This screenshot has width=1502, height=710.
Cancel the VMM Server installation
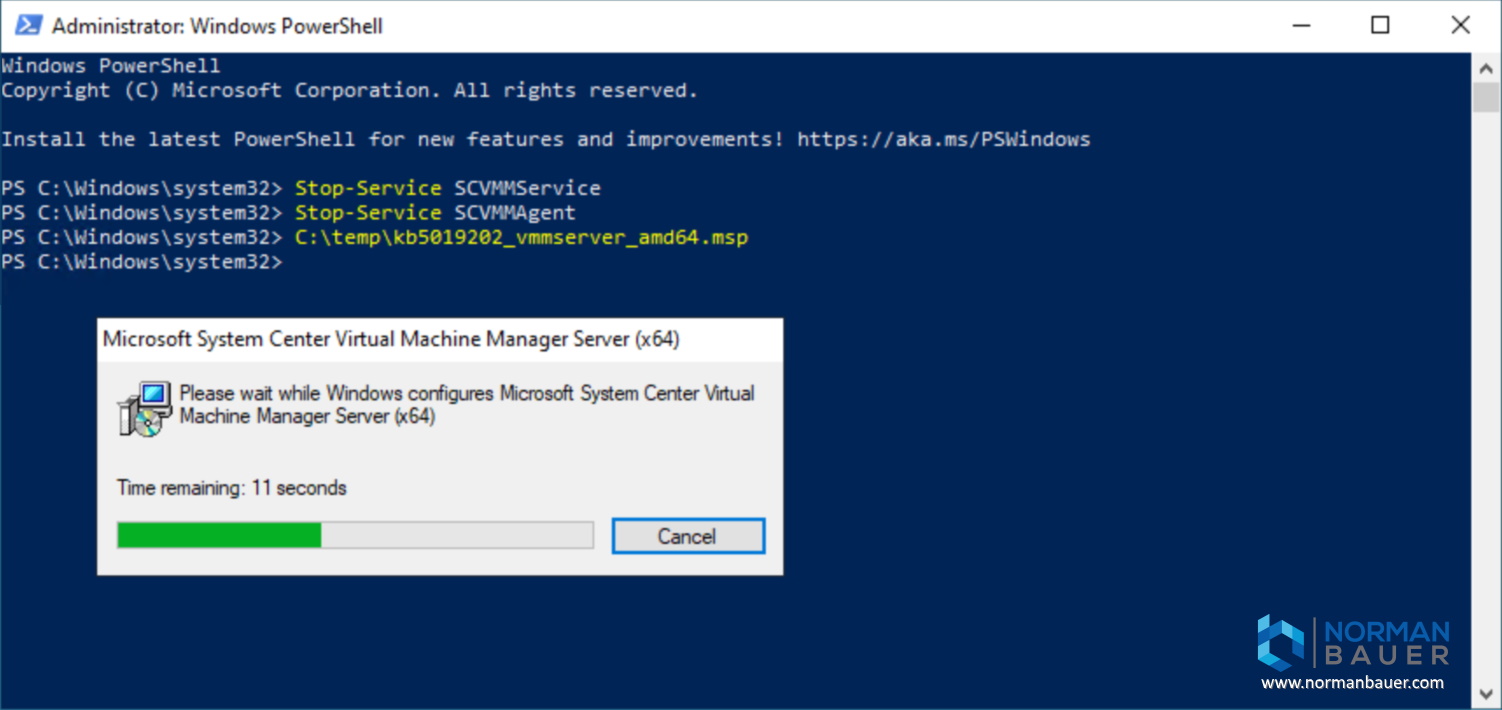click(688, 536)
